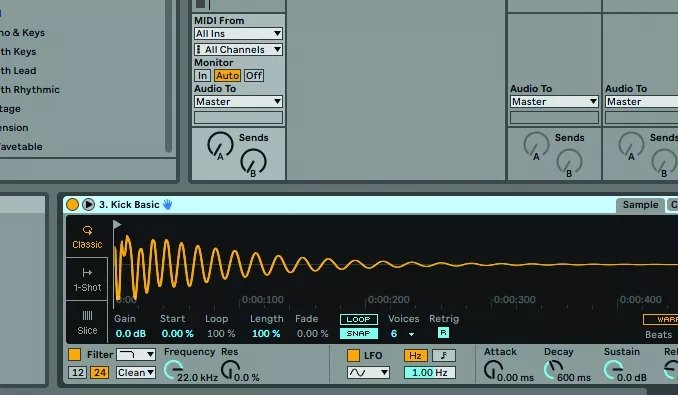The image size is (678, 395).
Task: Open the Sample tab
Action: click(640, 205)
